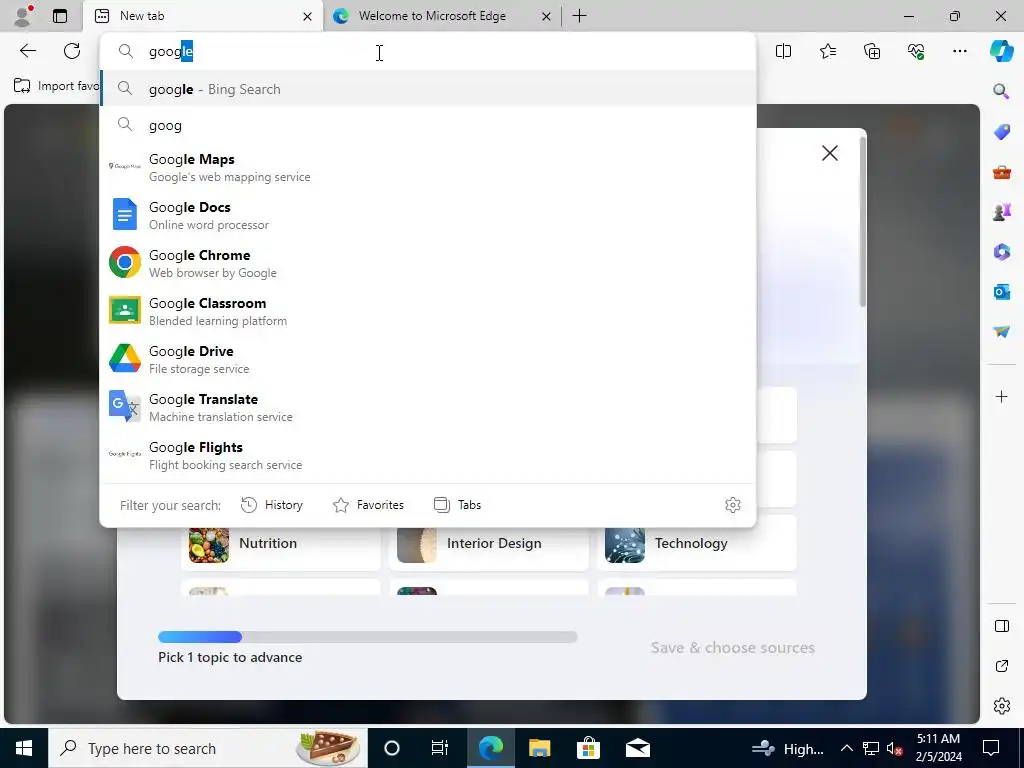The image size is (1024, 768).
Task: Close the topics dialog with X
Action: 829,153
